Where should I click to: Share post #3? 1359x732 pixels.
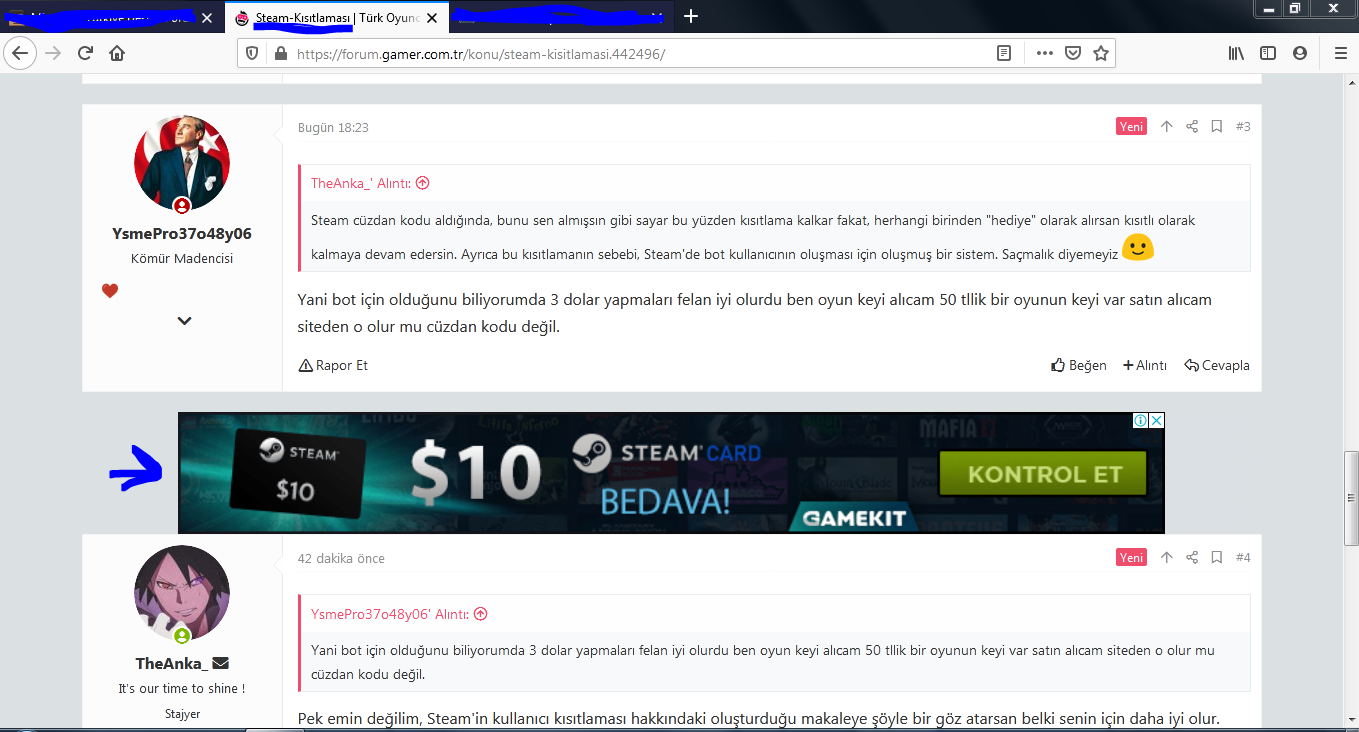point(1192,127)
